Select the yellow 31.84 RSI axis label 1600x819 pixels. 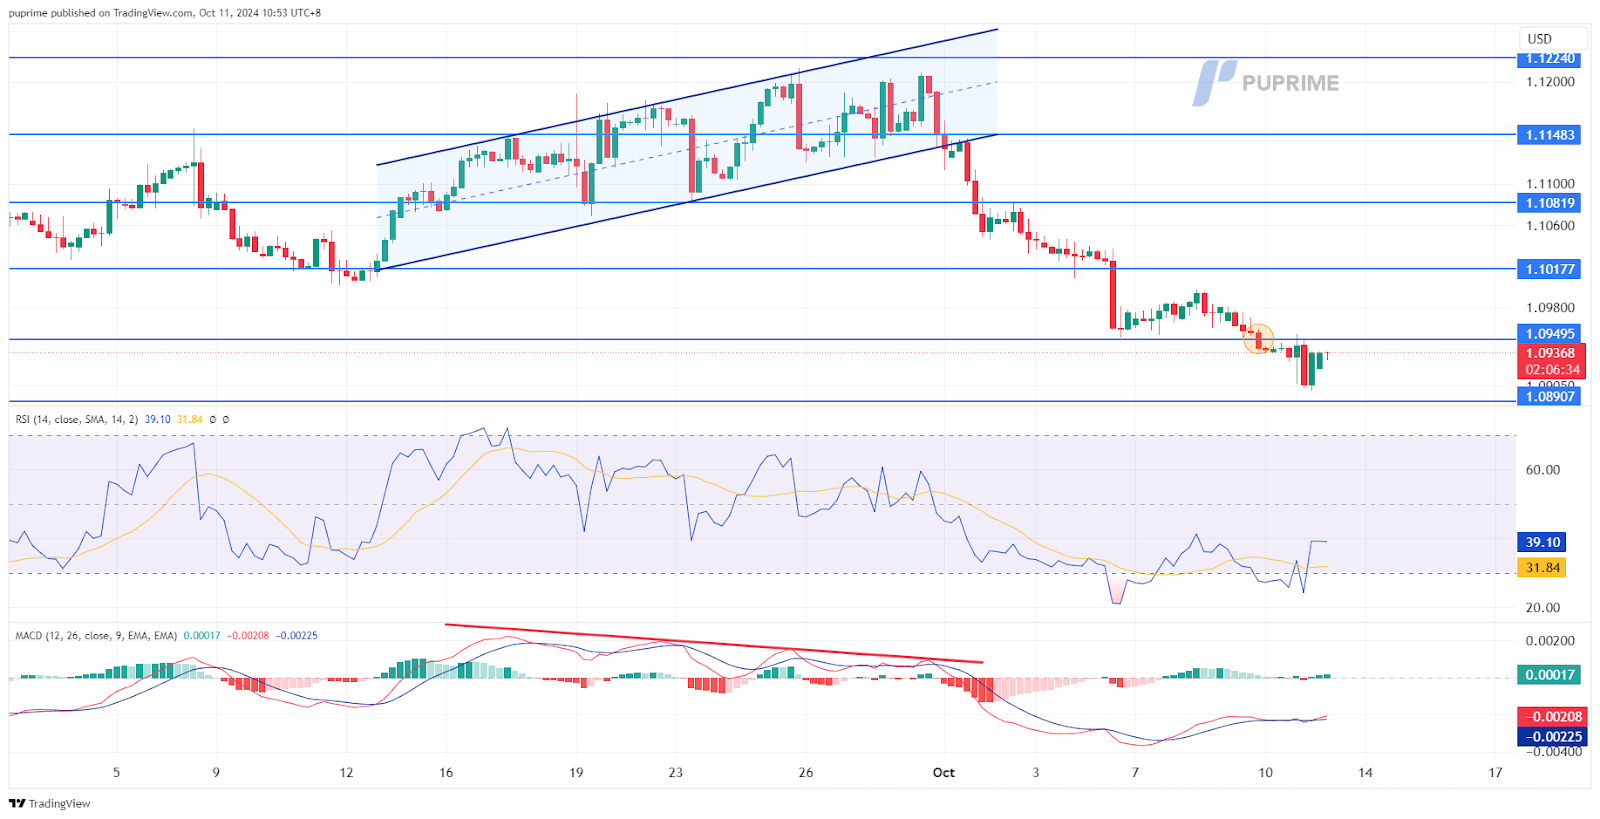(x=1541, y=568)
